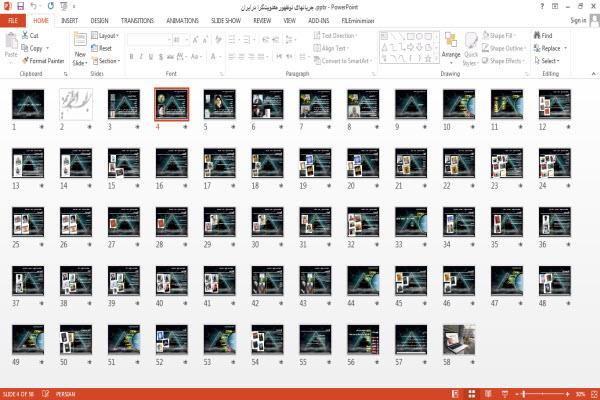Viewport: 600px width, 400px height.
Task: Open PowerPoint Help question mark
Action: (x=542, y=7)
